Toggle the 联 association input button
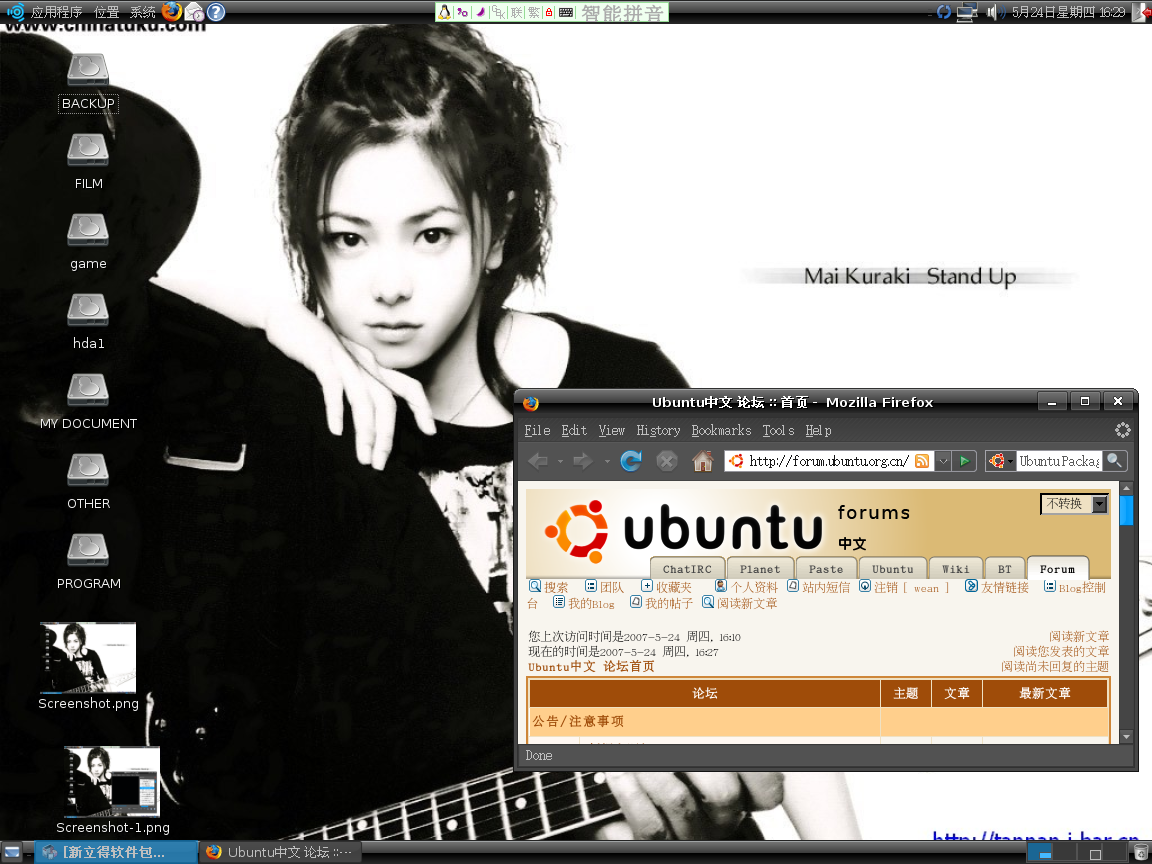This screenshot has width=1152, height=864. coord(517,12)
